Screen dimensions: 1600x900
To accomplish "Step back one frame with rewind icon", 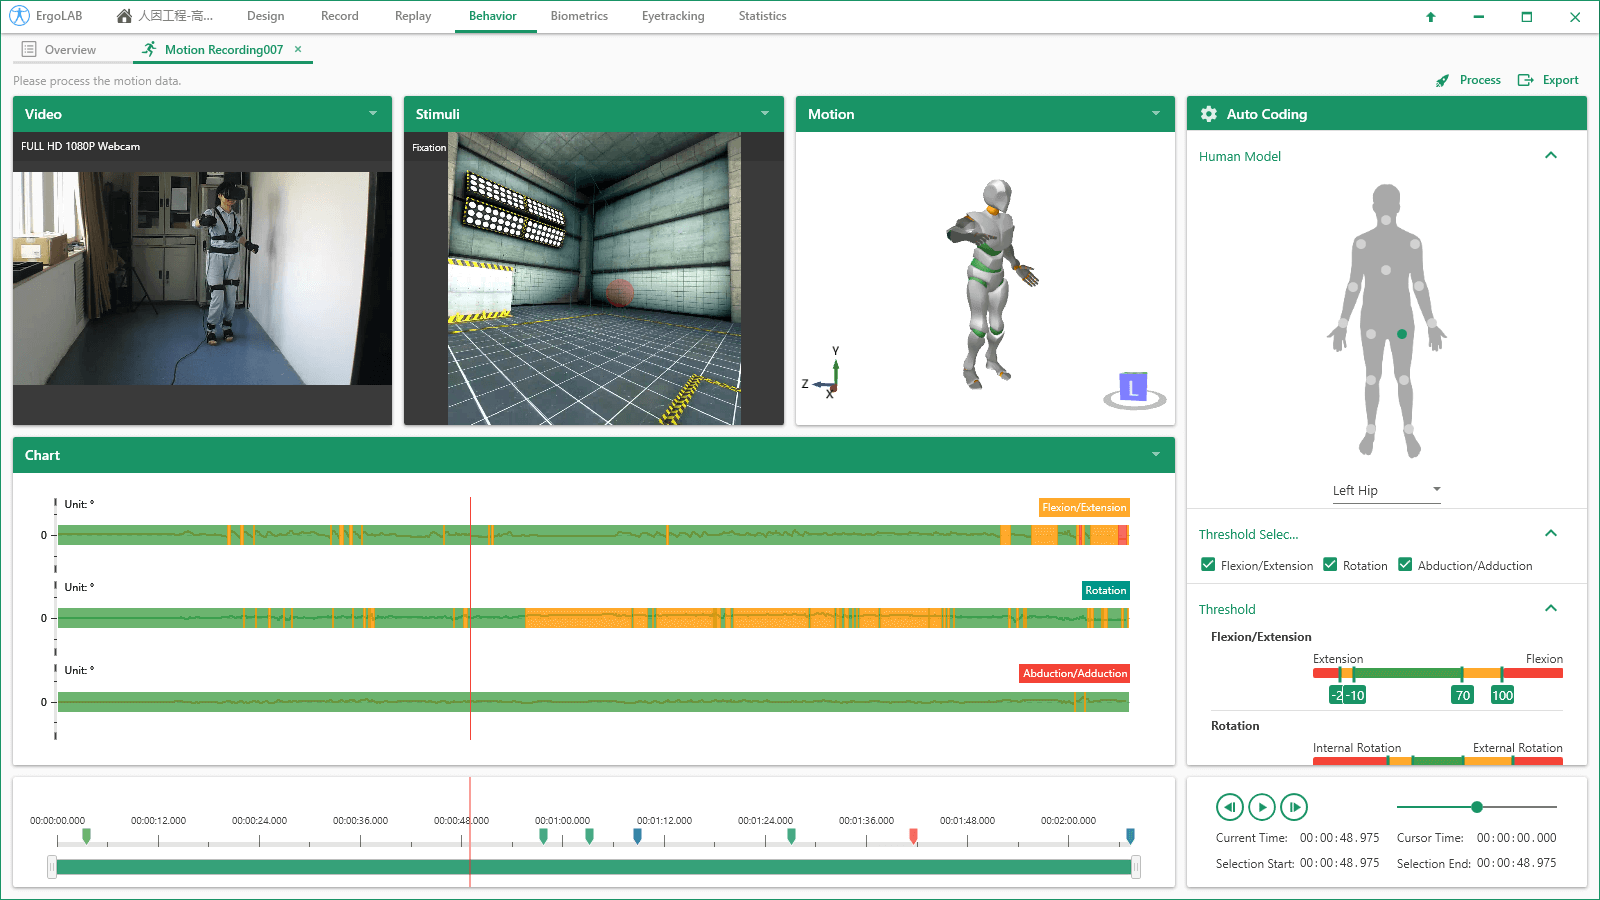I will pyautogui.click(x=1229, y=807).
